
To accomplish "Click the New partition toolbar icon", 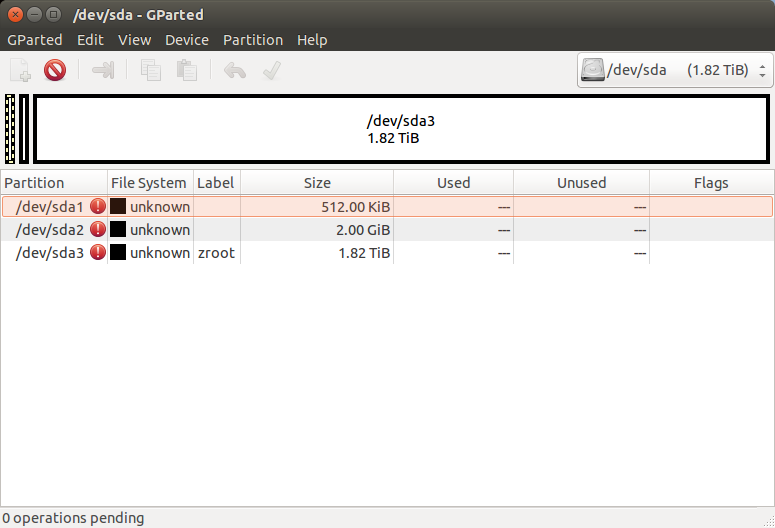I will (20, 70).
